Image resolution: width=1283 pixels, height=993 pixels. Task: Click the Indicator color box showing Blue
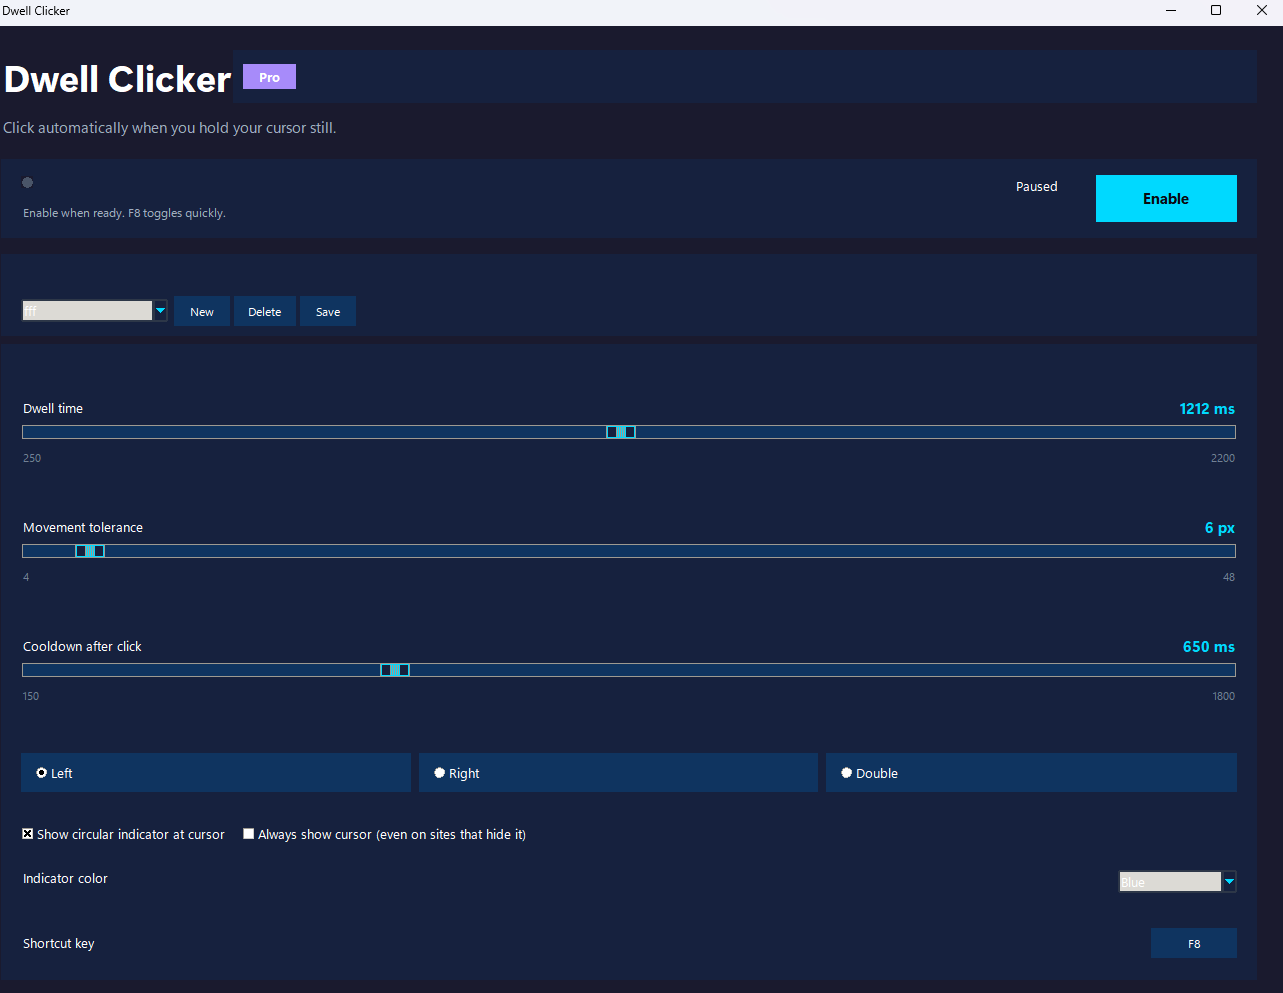click(1170, 882)
